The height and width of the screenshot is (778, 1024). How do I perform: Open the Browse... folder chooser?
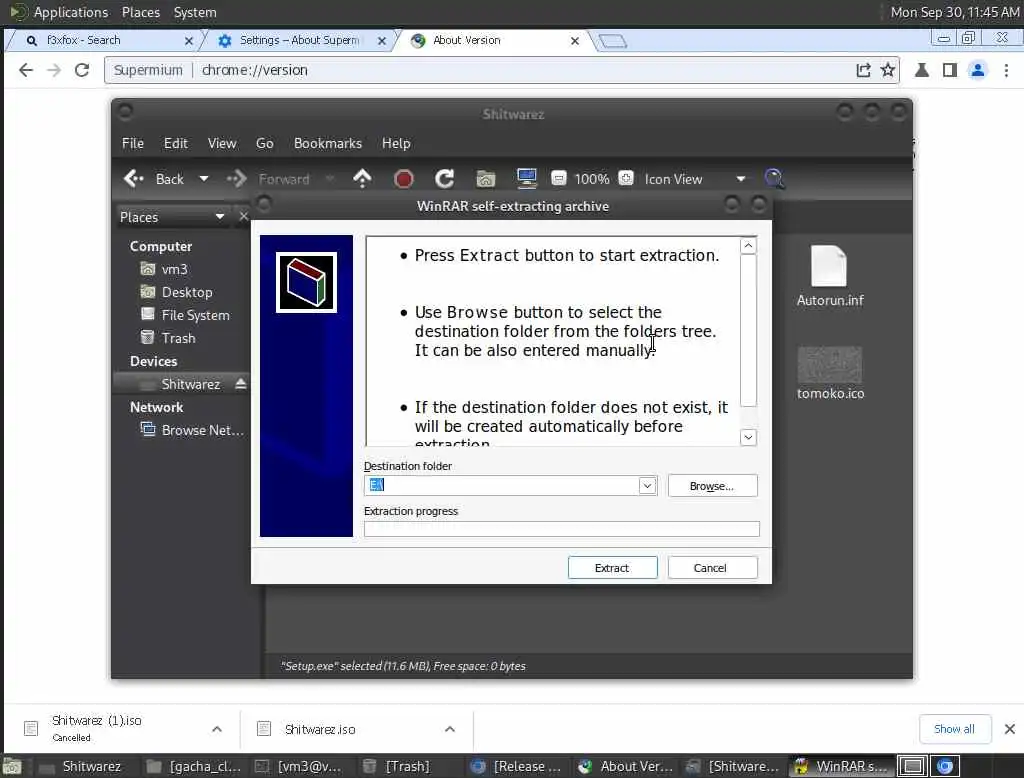tap(712, 486)
